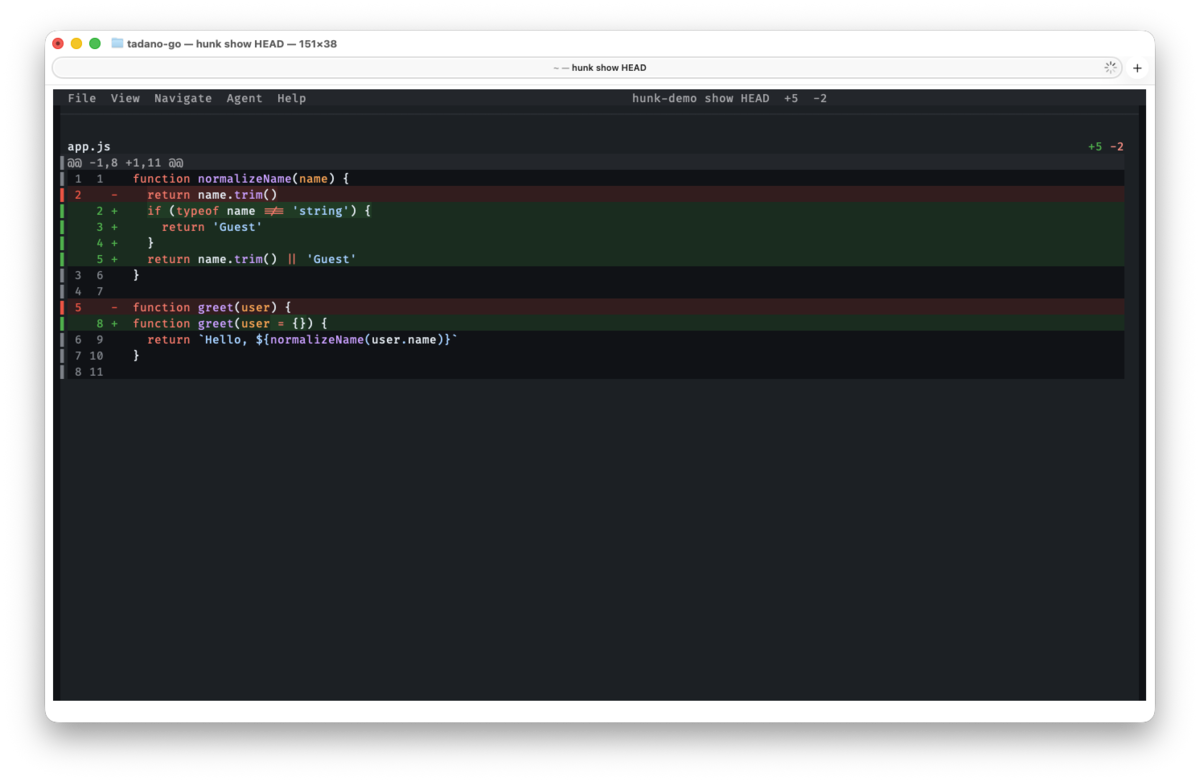Click the 'hunk-demo show HEAD' title text
This screenshot has width=1200, height=782.
(700, 98)
